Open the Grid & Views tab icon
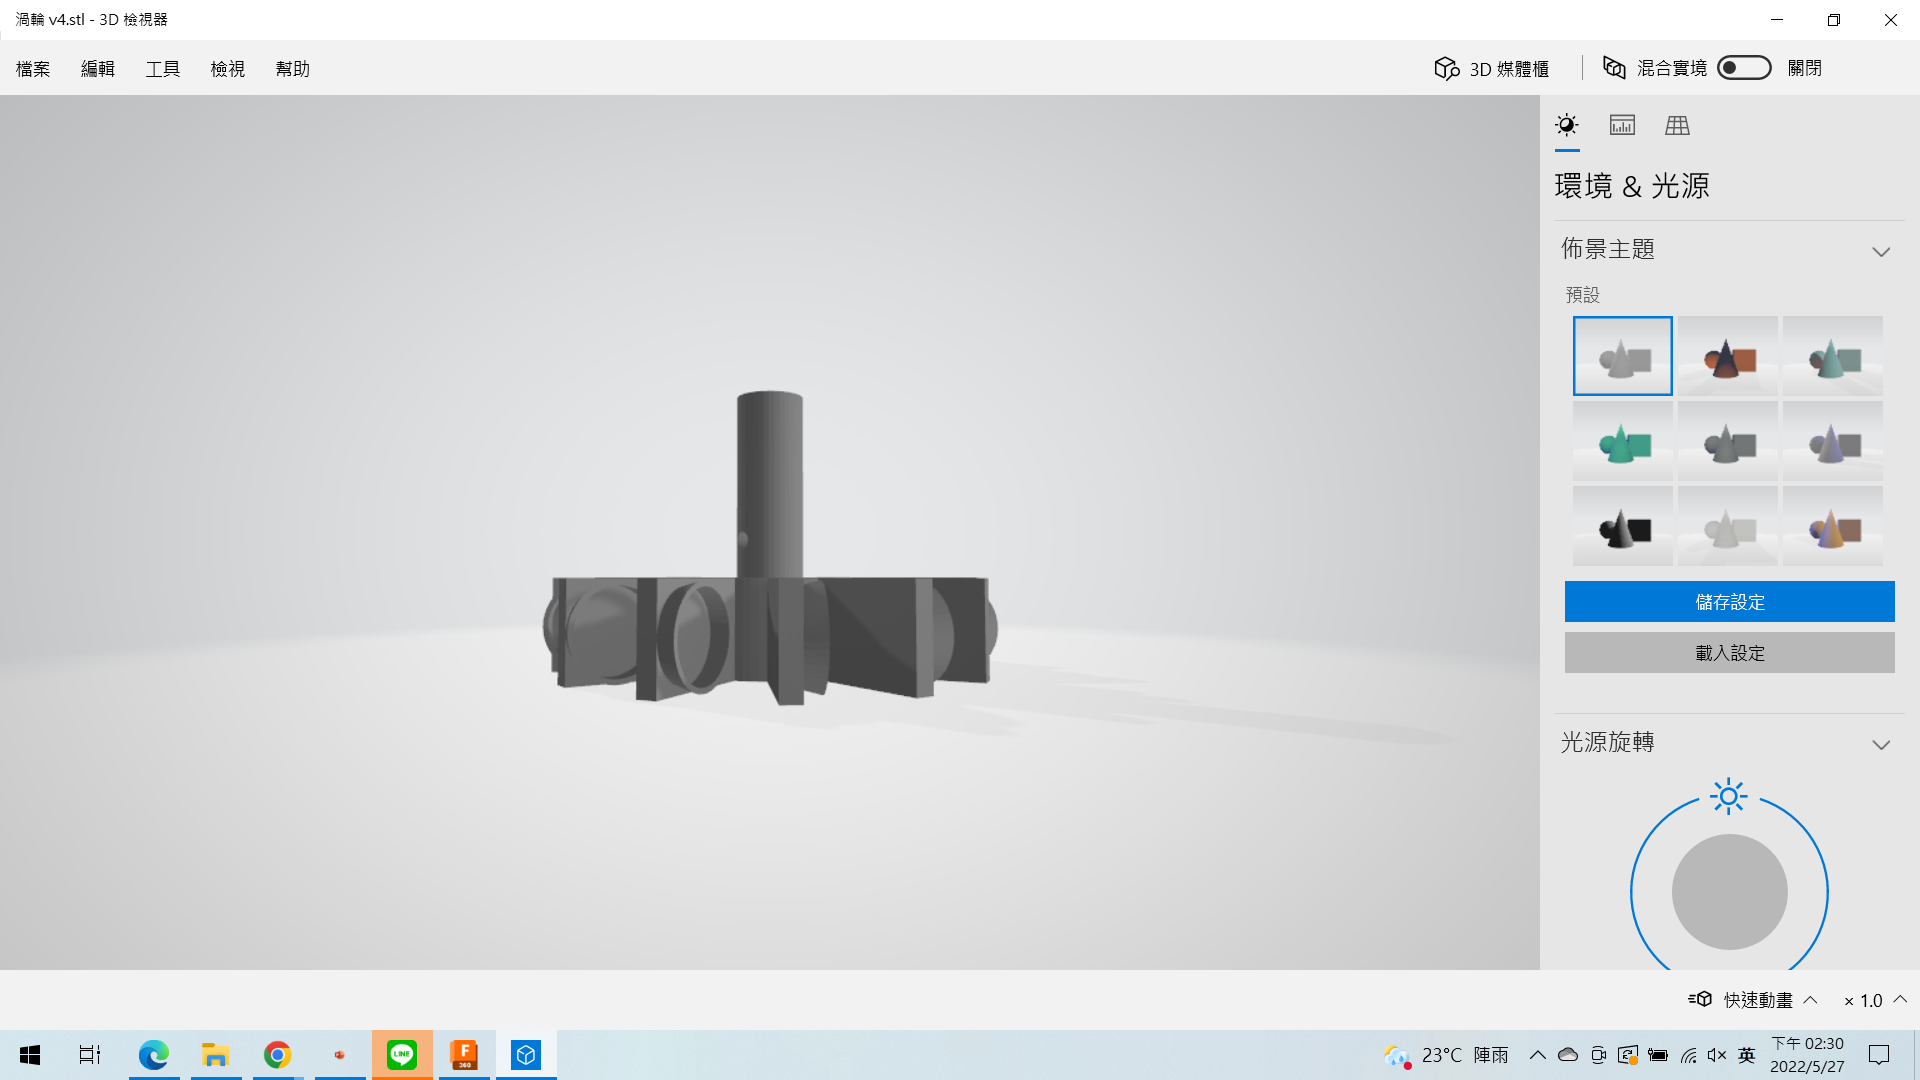 1677,125
